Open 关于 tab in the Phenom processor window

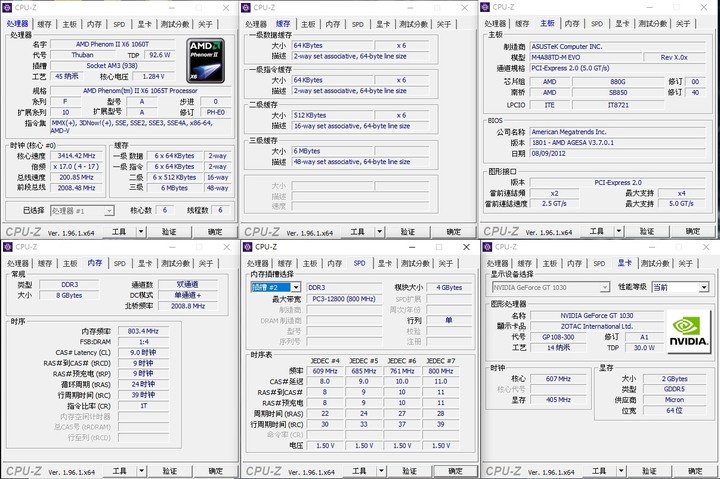click(x=205, y=24)
